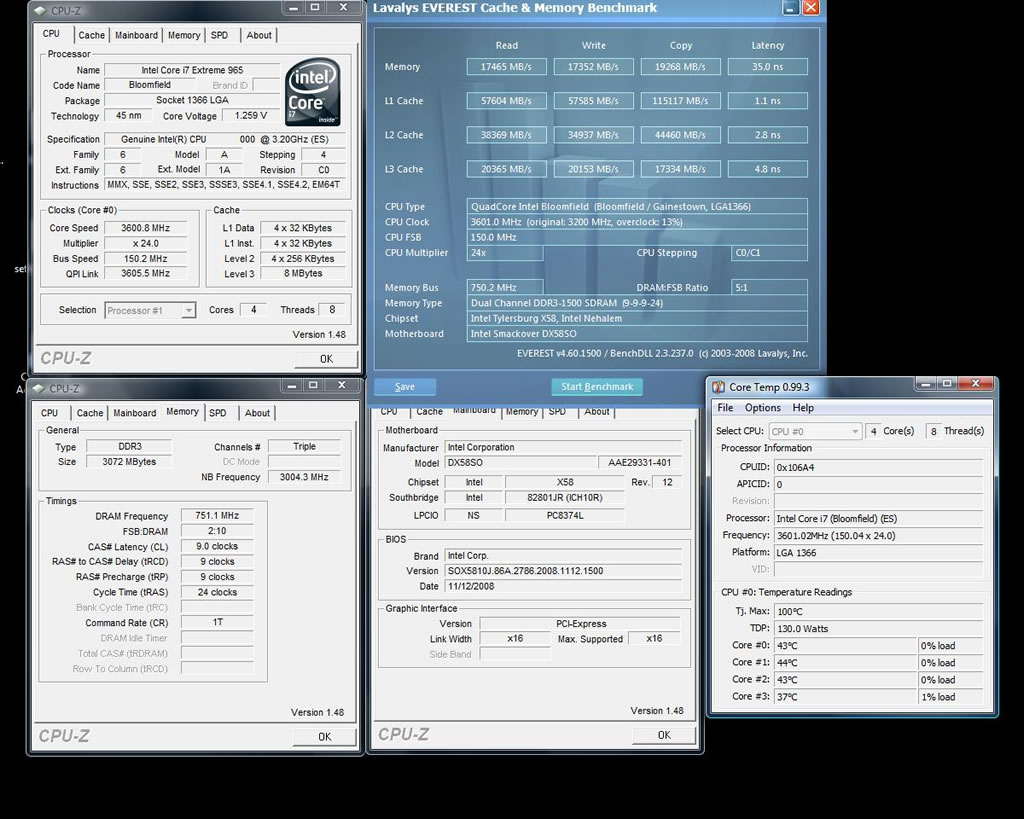
Task: Click the Core Speed value 3600.8 MHz
Action: point(145,228)
